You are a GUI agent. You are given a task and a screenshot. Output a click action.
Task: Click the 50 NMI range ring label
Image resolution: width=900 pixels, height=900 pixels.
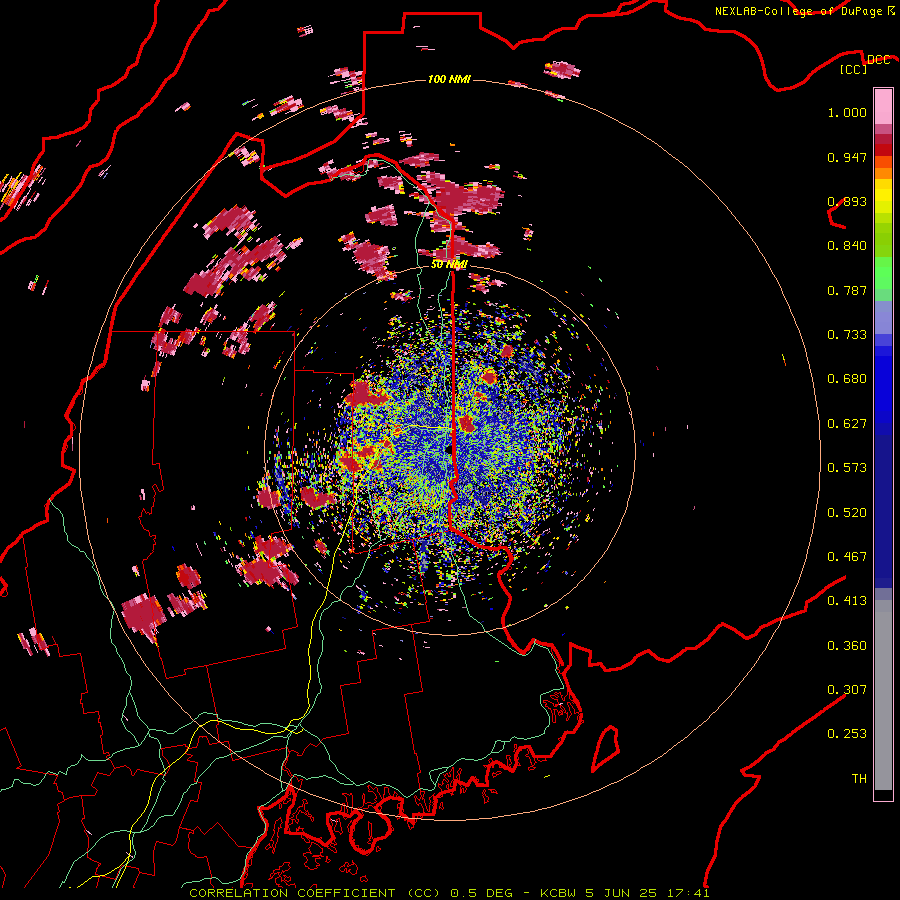(x=449, y=264)
